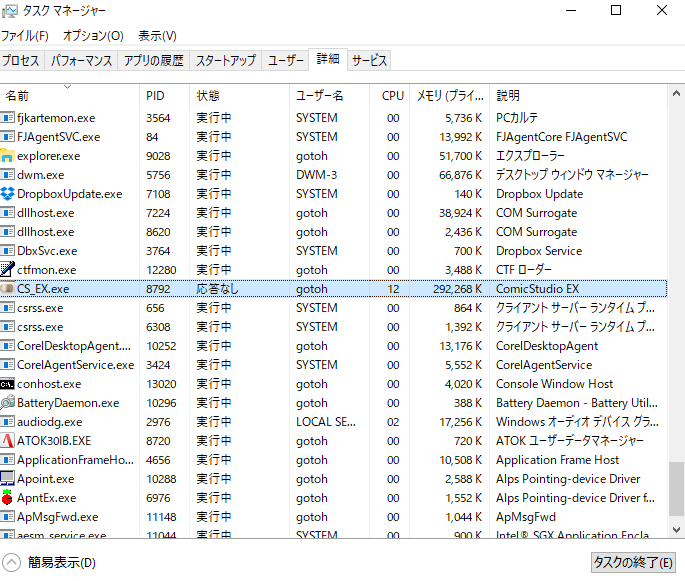The height and width of the screenshot is (581, 685).
Task: Click the CS_EX.exe ComicStudio icon
Action: 7,289
